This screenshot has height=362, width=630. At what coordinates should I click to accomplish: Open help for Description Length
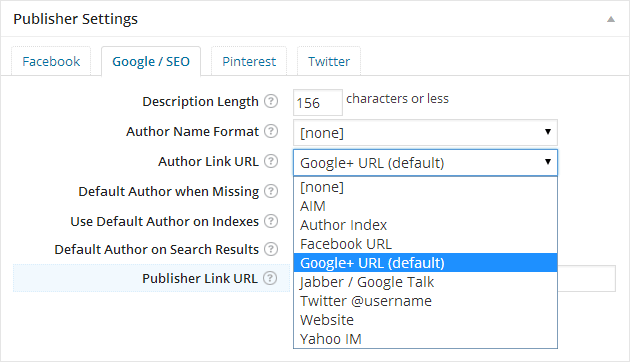click(271, 101)
